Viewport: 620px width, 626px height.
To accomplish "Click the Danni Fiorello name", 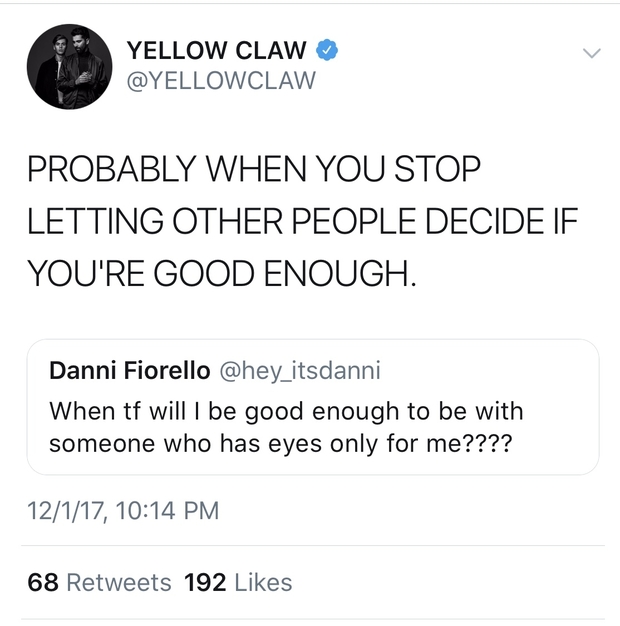I will point(129,371).
